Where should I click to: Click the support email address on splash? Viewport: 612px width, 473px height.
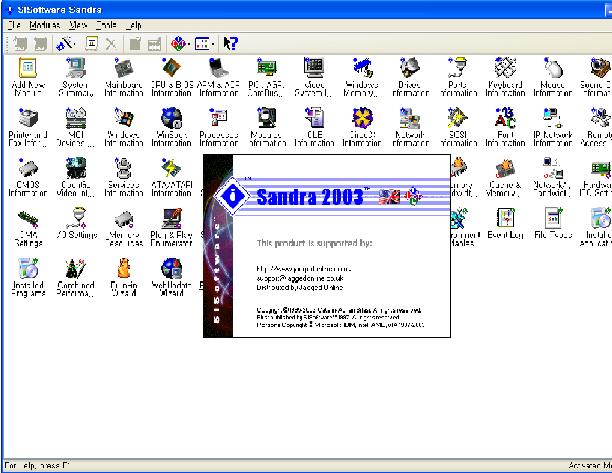click(300, 278)
